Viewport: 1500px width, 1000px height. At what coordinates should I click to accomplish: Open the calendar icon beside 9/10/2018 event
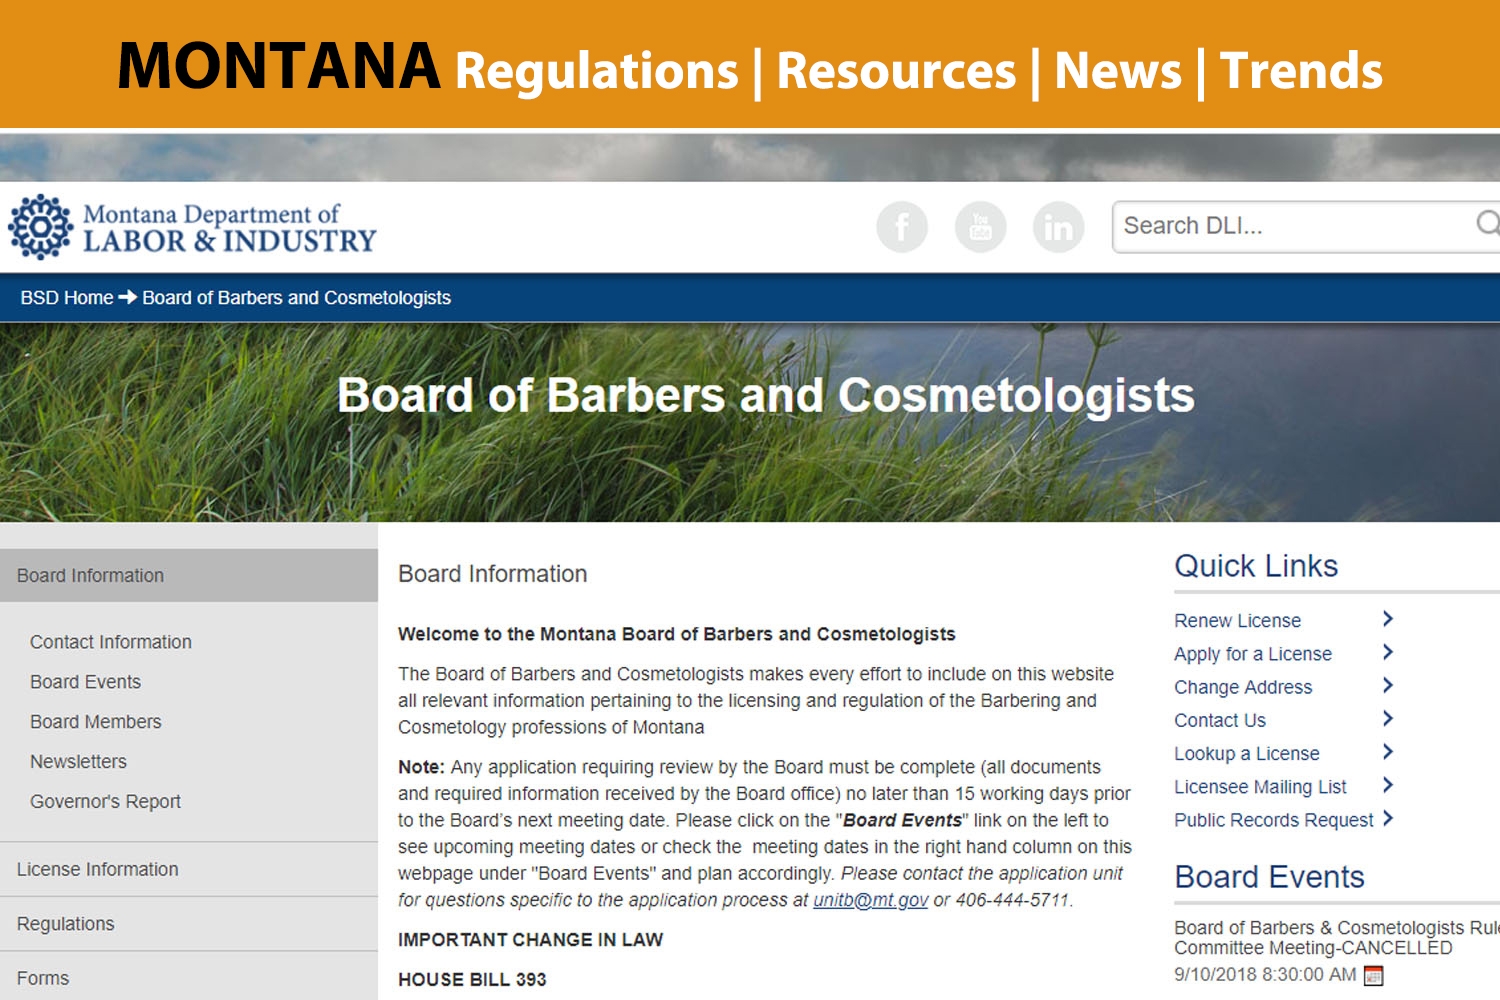coord(1374,975)
